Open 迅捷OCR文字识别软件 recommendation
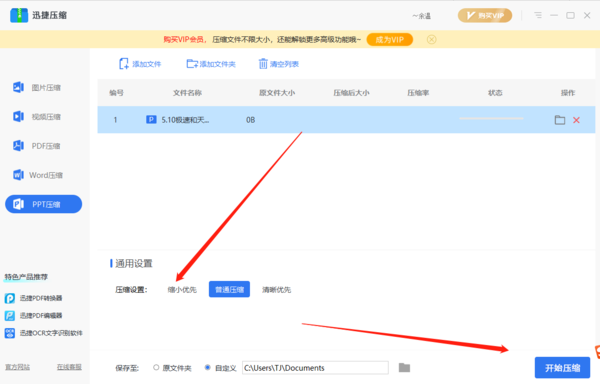 (x=44, y=333)
